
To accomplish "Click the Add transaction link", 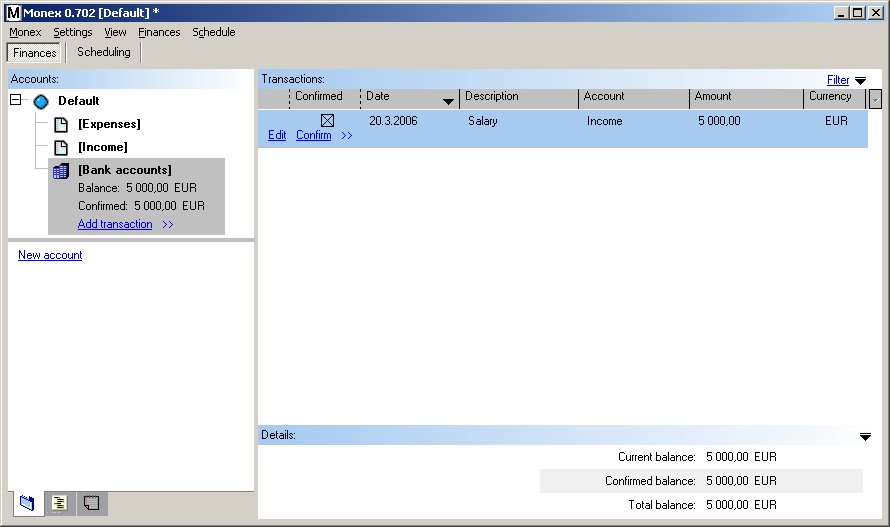I will [115, 224].
